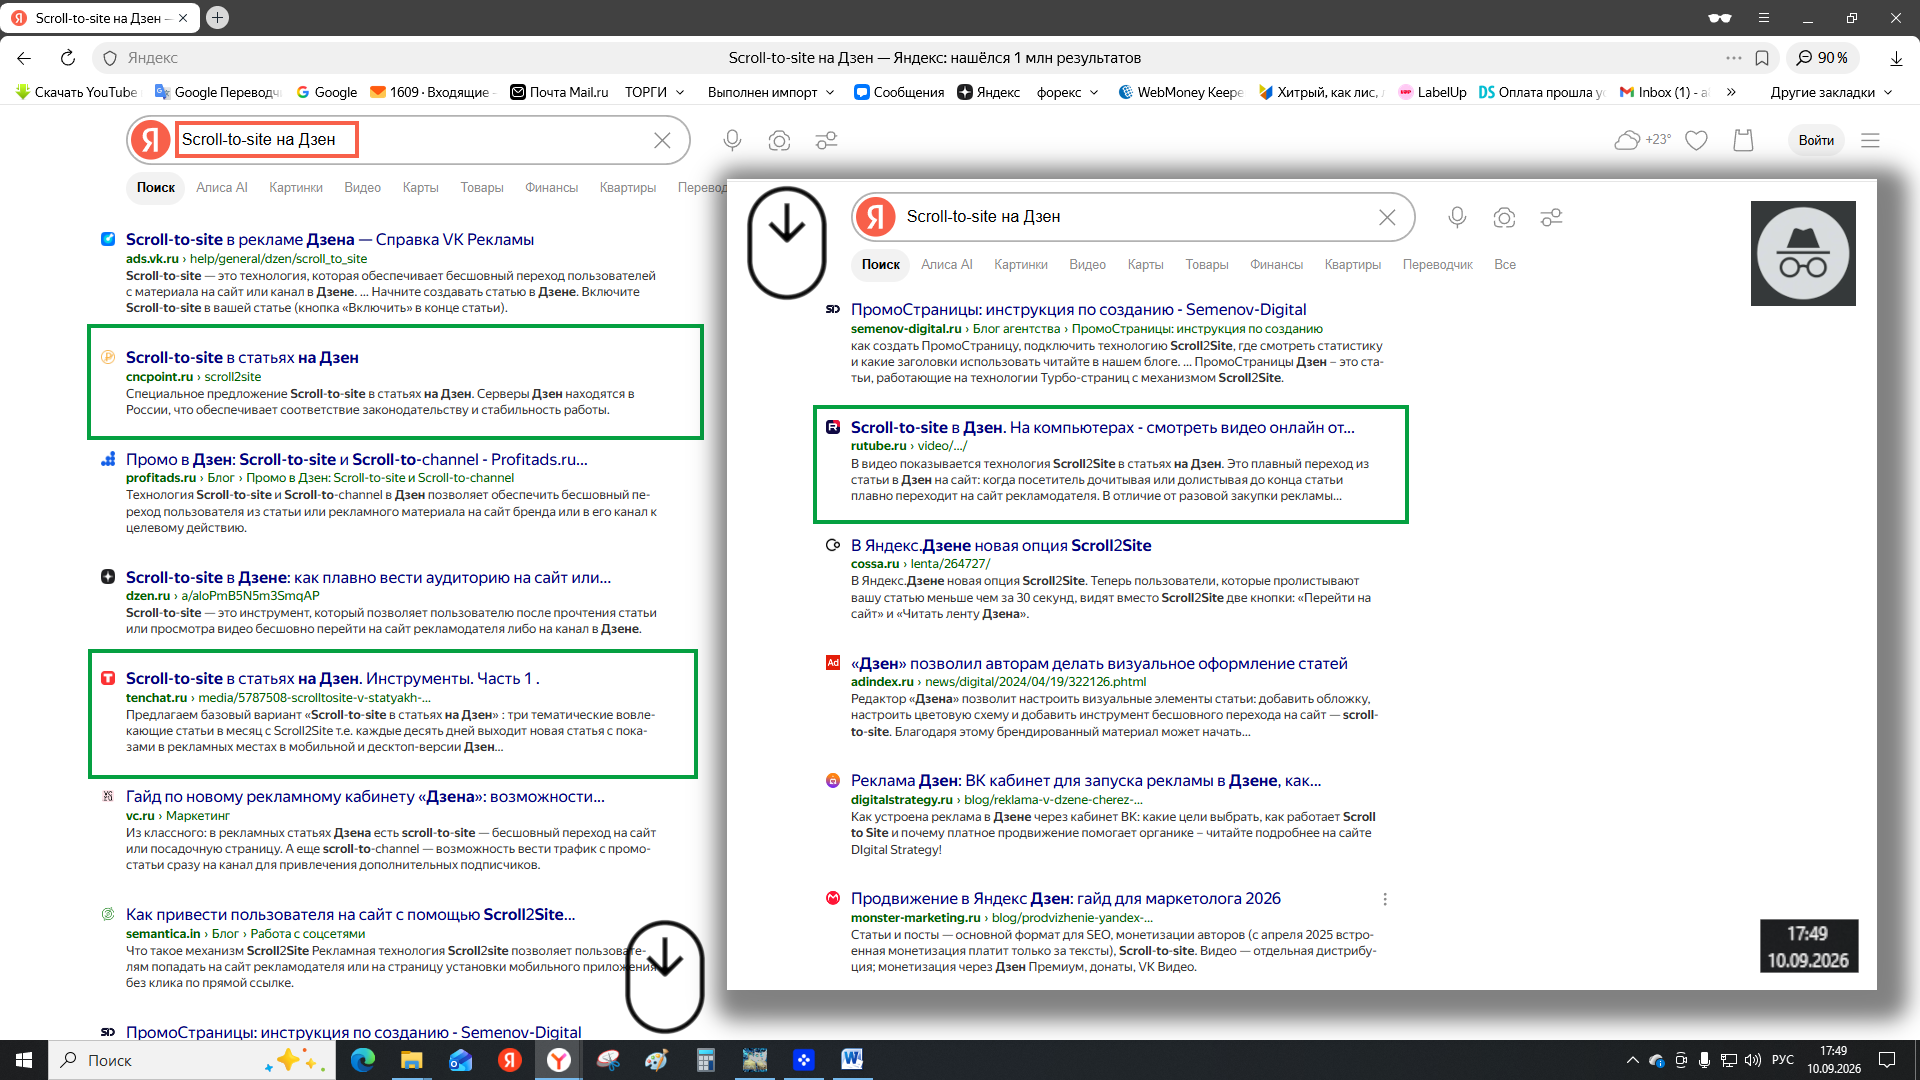Switch to the Картинки tab in main window
This screenshot has width=1920, height=1080.
296,187
